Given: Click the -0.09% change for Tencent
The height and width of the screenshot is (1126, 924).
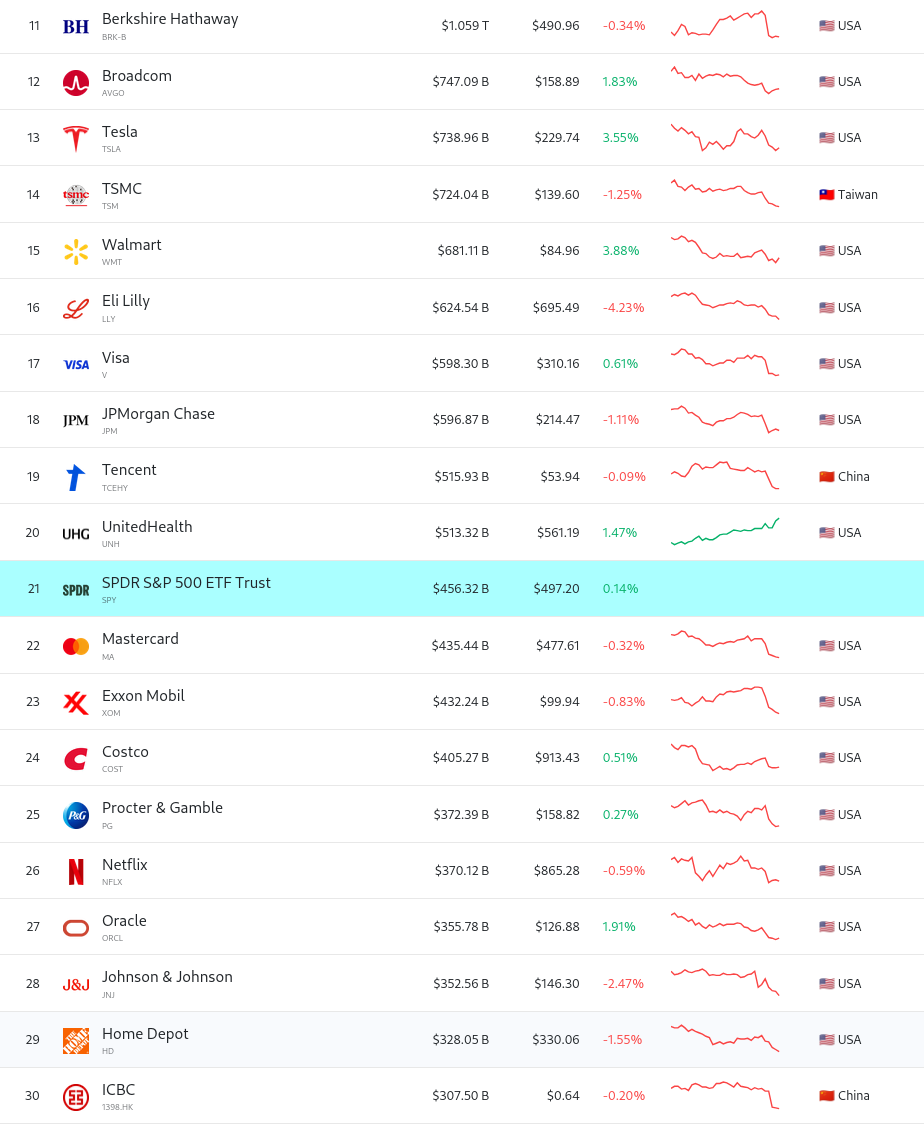Looking at the screenshot, I should (x=625, y=477).
